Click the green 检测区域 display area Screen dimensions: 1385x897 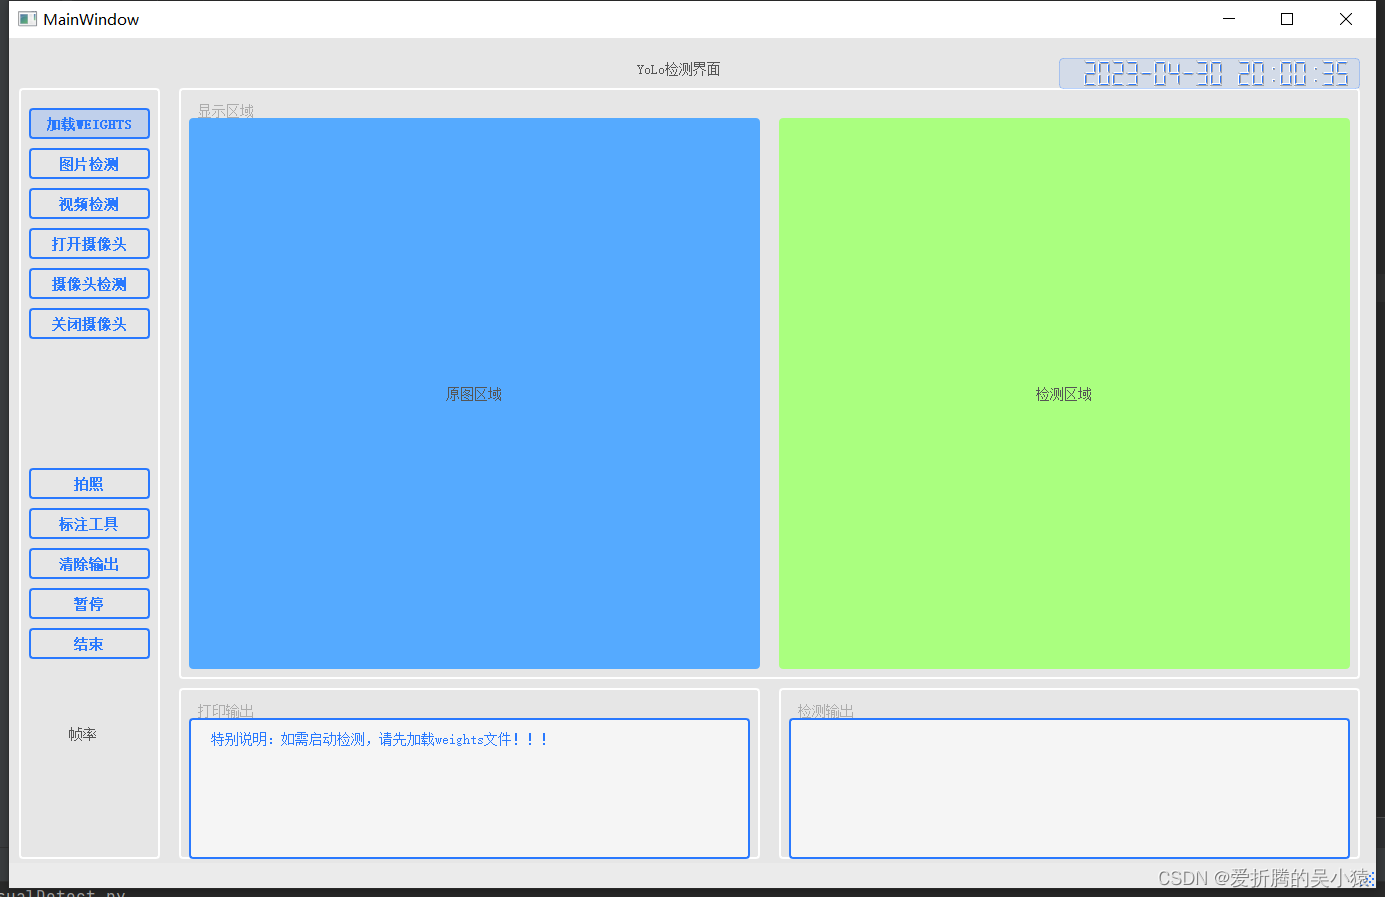coord(1064,394)
